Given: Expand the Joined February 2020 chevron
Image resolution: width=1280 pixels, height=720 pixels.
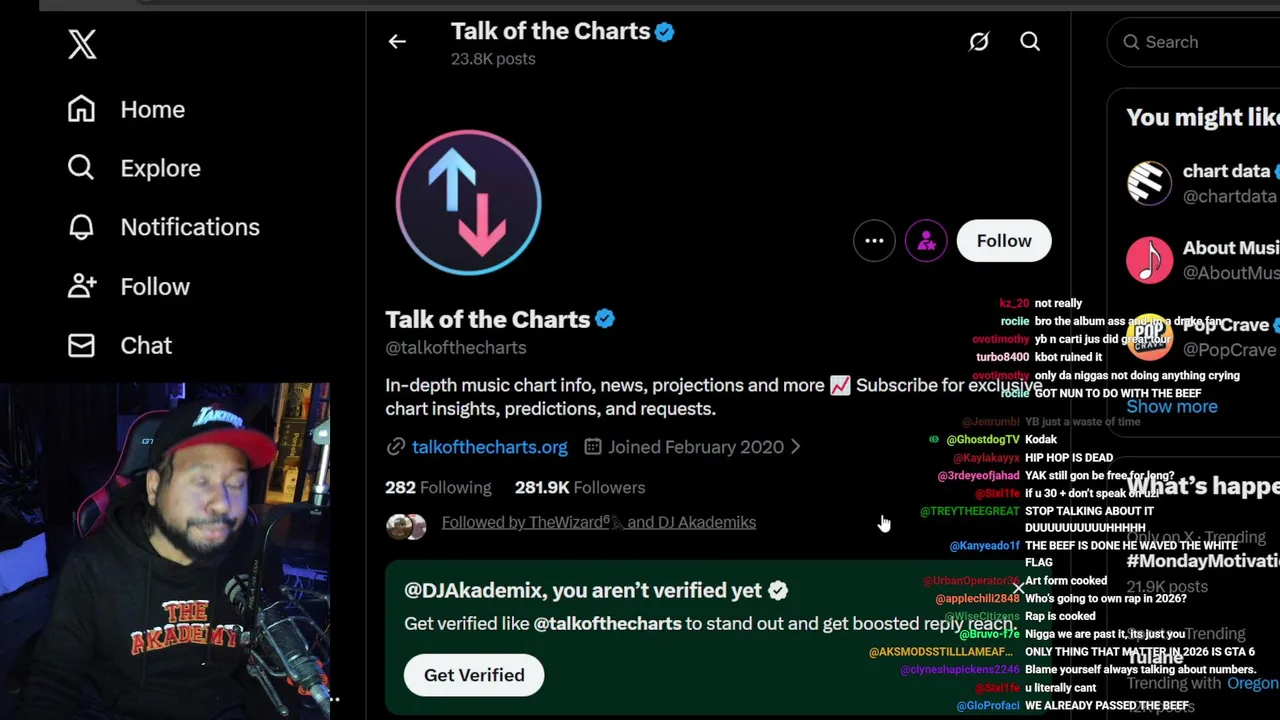Looking at the screenshot, I should tap(796, 447).
